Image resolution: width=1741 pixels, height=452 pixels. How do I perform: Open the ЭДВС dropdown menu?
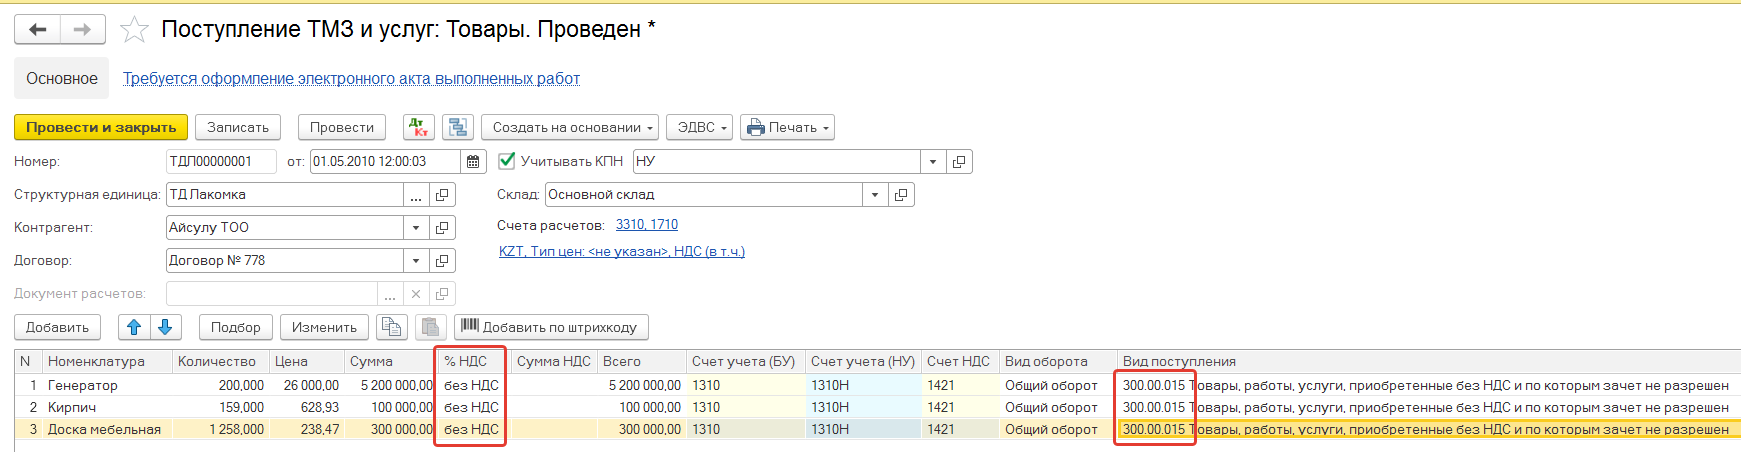(700, 127)
